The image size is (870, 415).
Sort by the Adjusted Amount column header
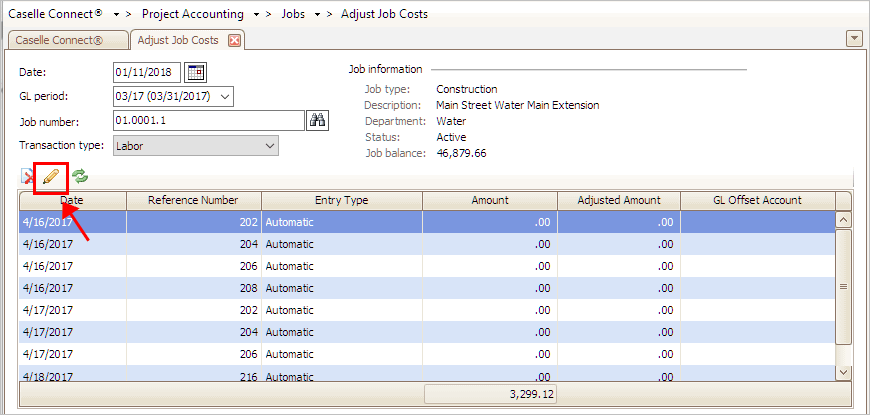[618, 200]
